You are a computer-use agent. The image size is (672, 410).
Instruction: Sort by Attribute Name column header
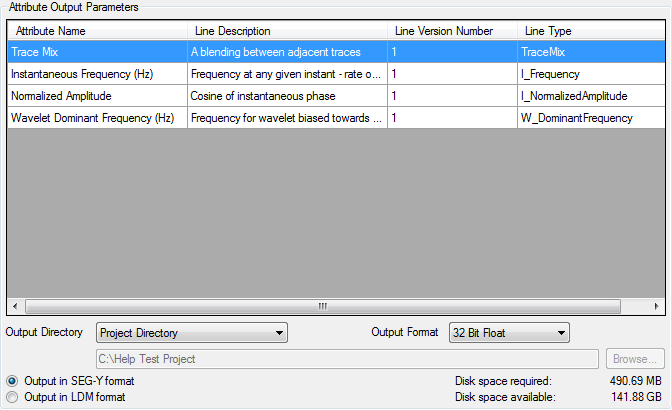(97, 31)
